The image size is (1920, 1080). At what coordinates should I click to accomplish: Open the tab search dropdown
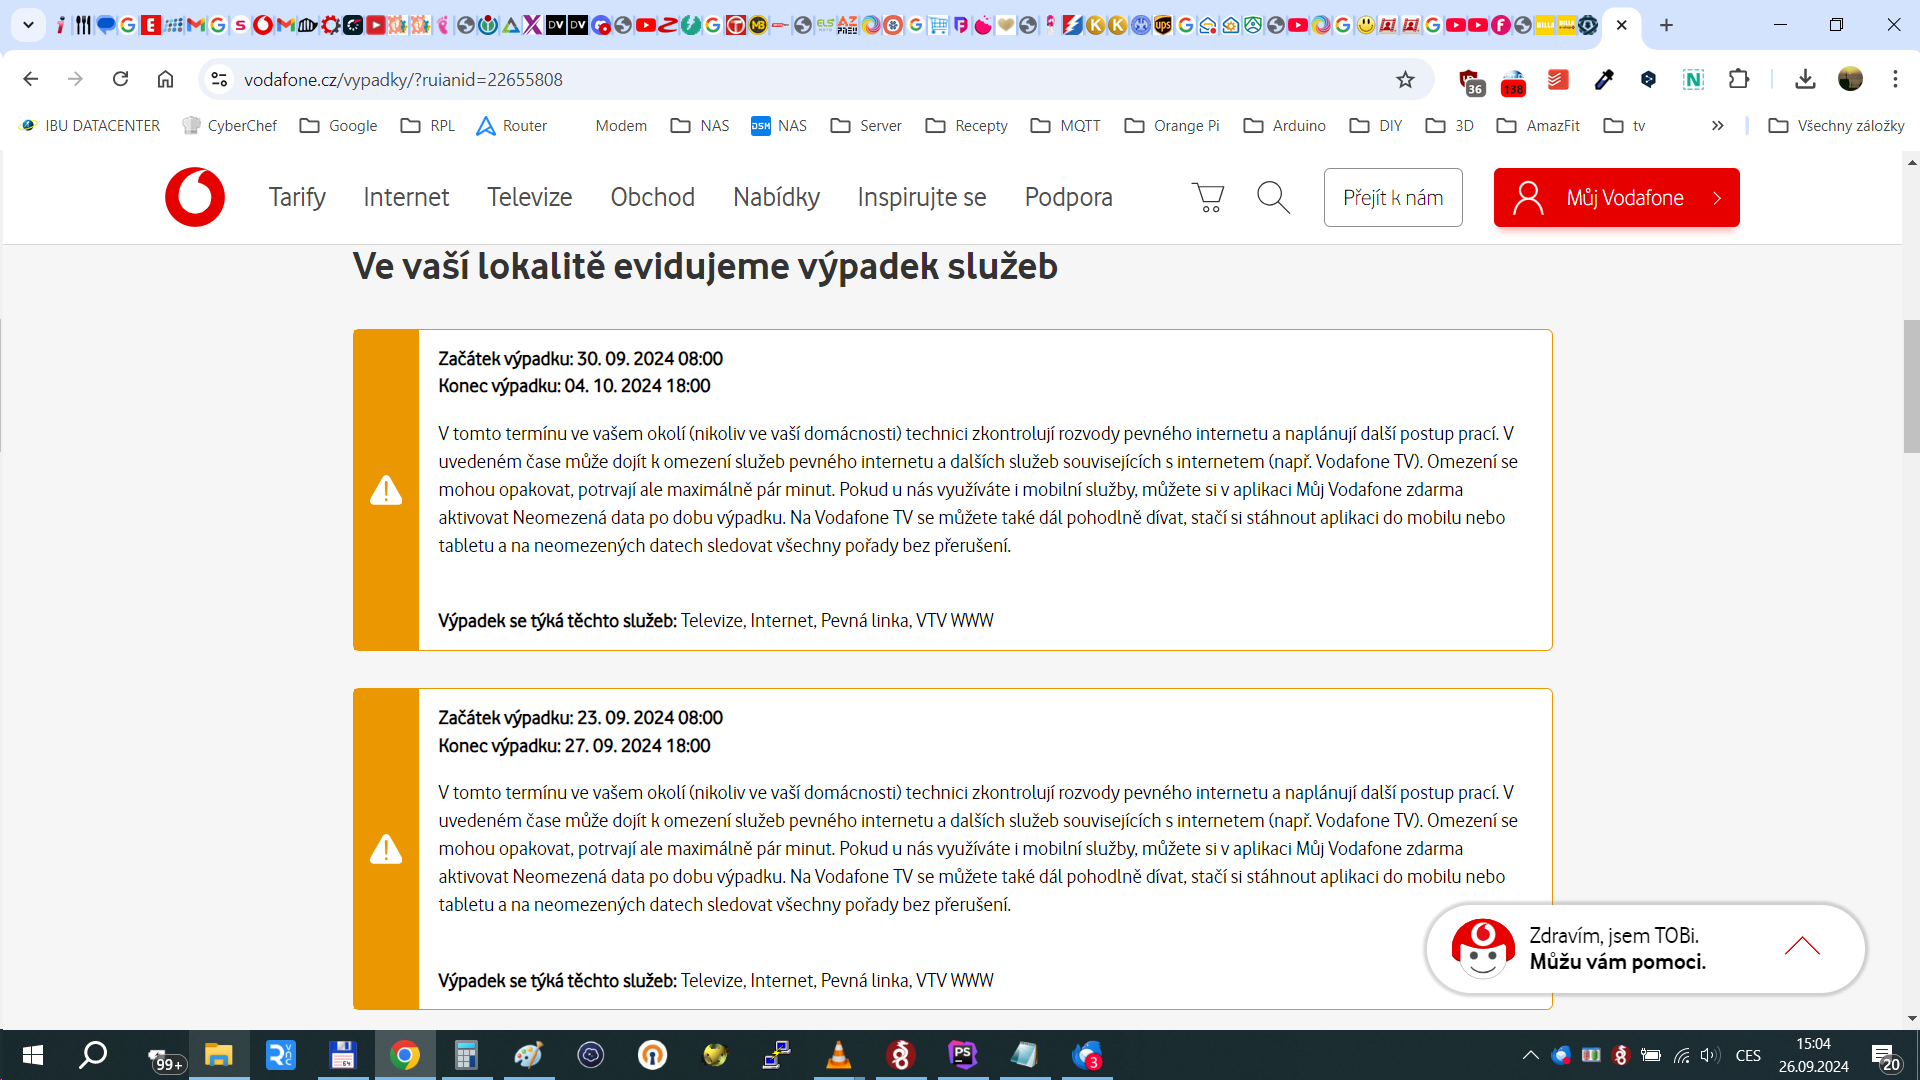click(28, 25)
